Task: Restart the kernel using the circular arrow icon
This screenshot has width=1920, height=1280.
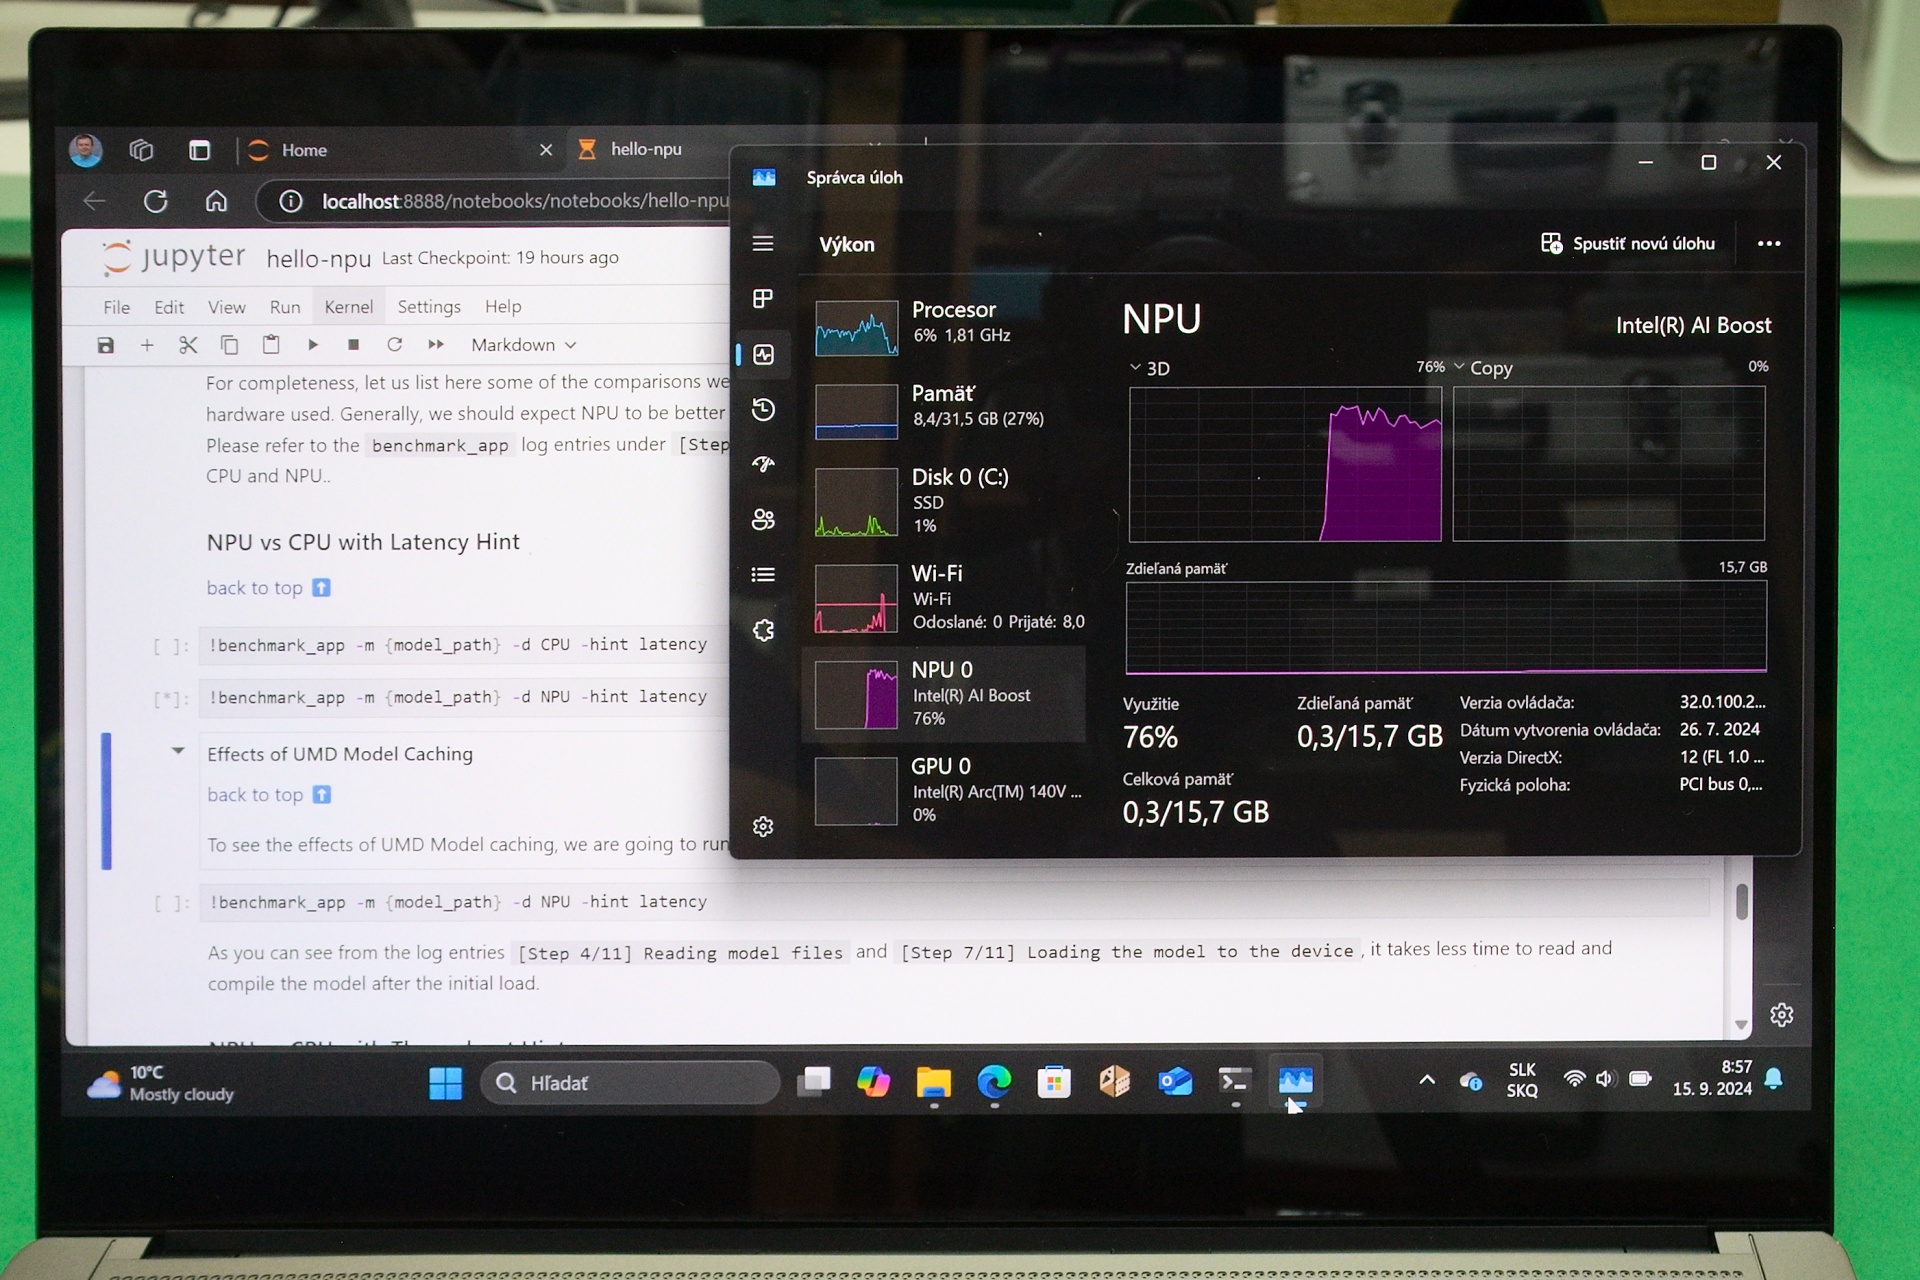Action: coord(395,345)
